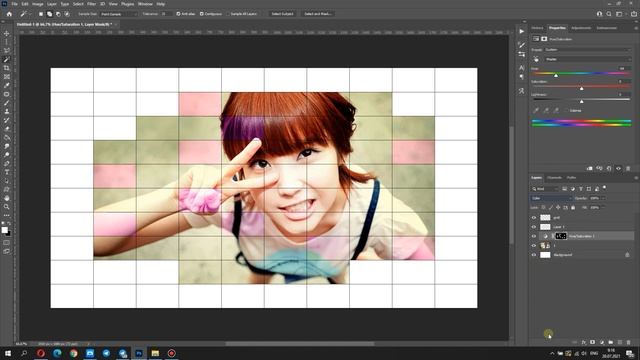Open the Window menu
This screenshot has width=640, height=360.
pos(145,4)
